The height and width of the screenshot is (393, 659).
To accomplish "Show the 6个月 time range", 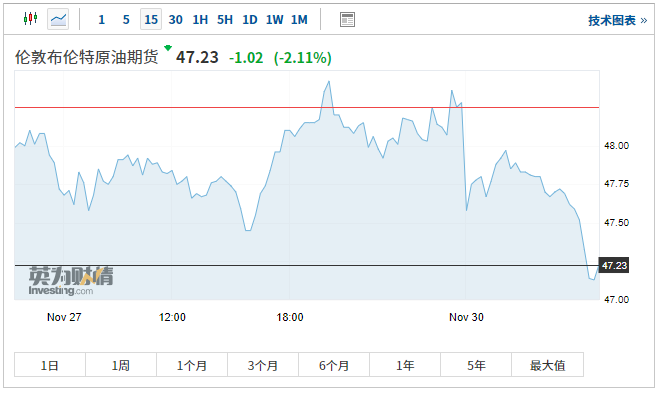I will pyautogui.click(x=334, y=365).
